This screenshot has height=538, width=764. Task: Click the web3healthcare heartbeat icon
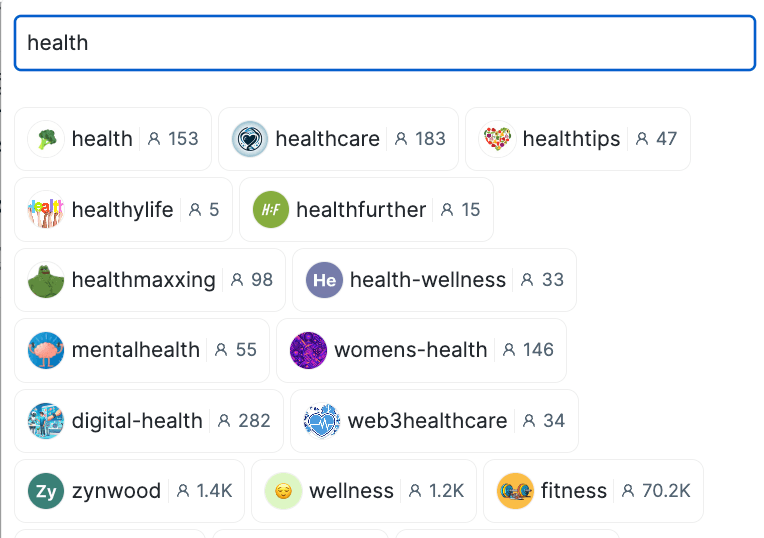(322, 421)
